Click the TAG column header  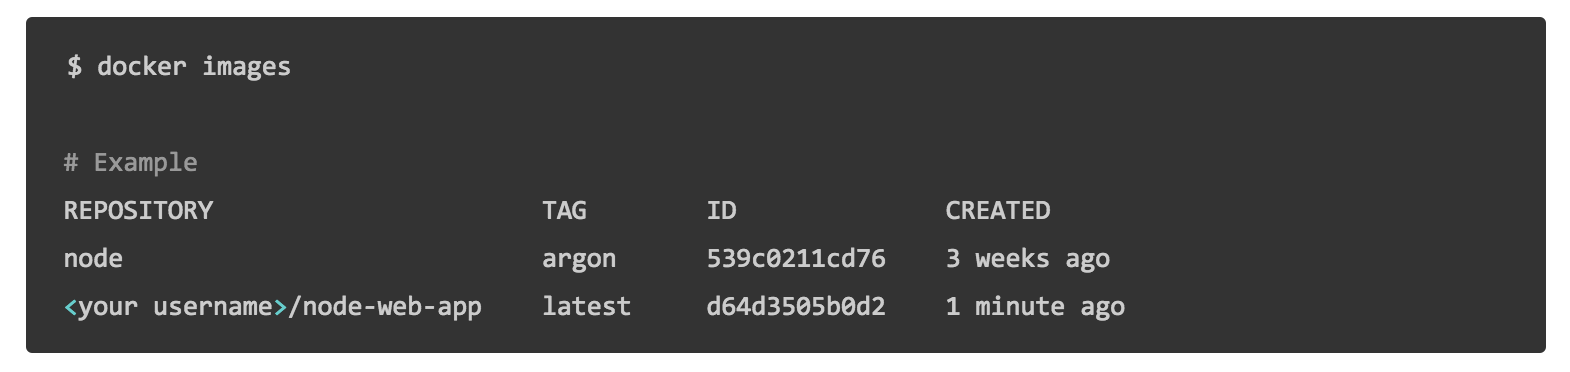564,210
